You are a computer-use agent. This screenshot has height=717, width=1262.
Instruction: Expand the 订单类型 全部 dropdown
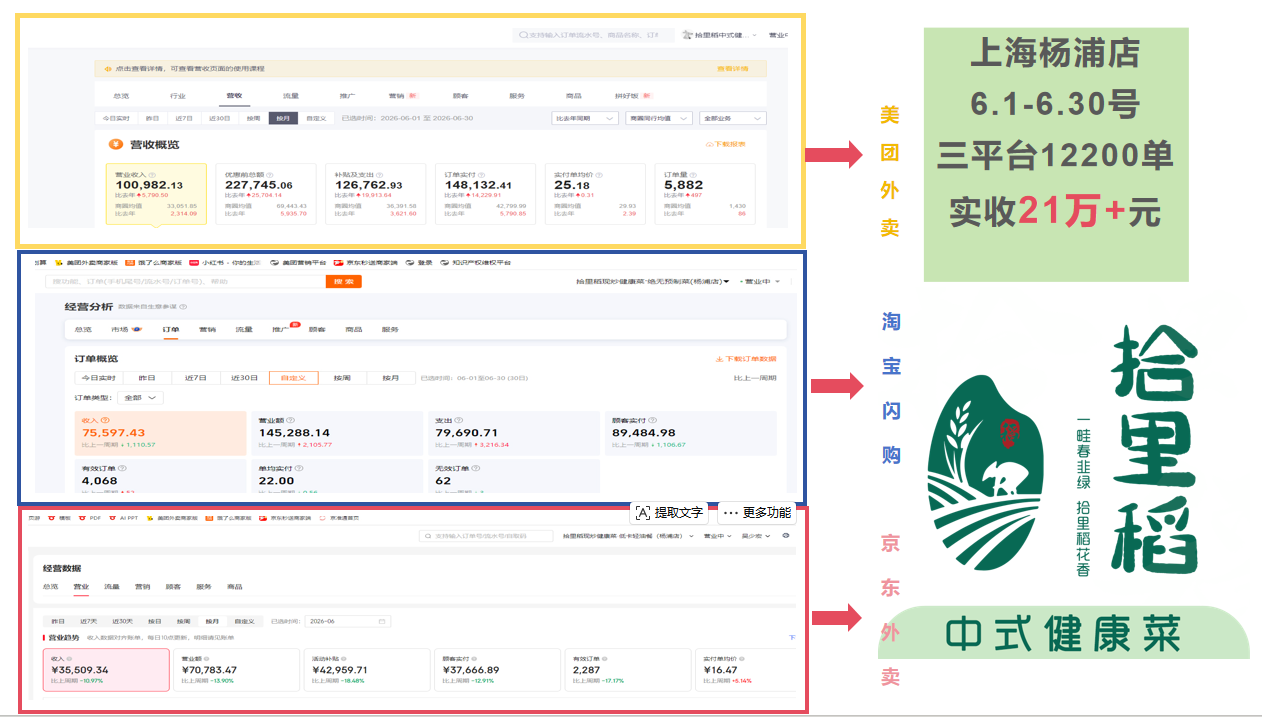141,397
